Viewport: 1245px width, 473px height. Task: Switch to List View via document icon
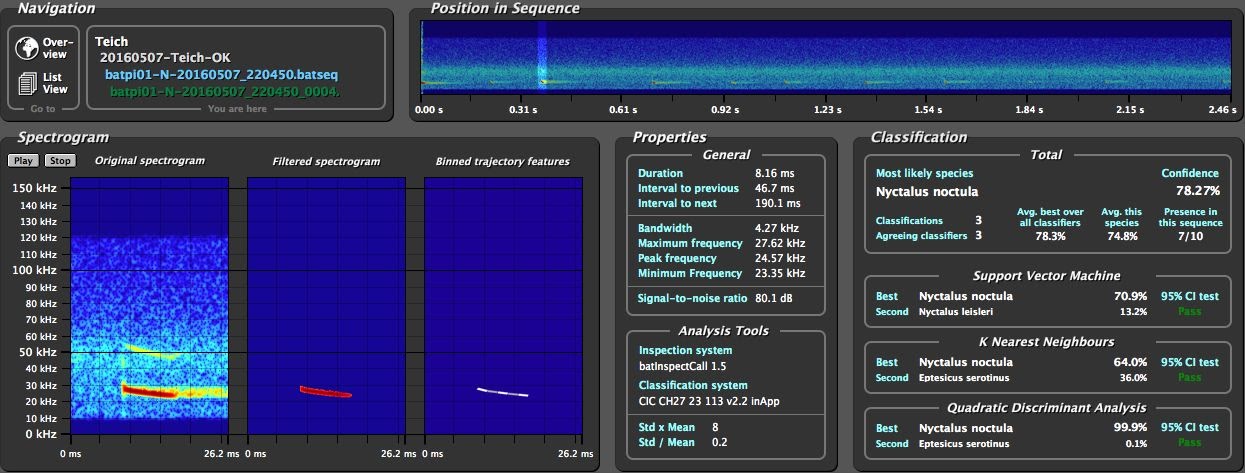28,84
